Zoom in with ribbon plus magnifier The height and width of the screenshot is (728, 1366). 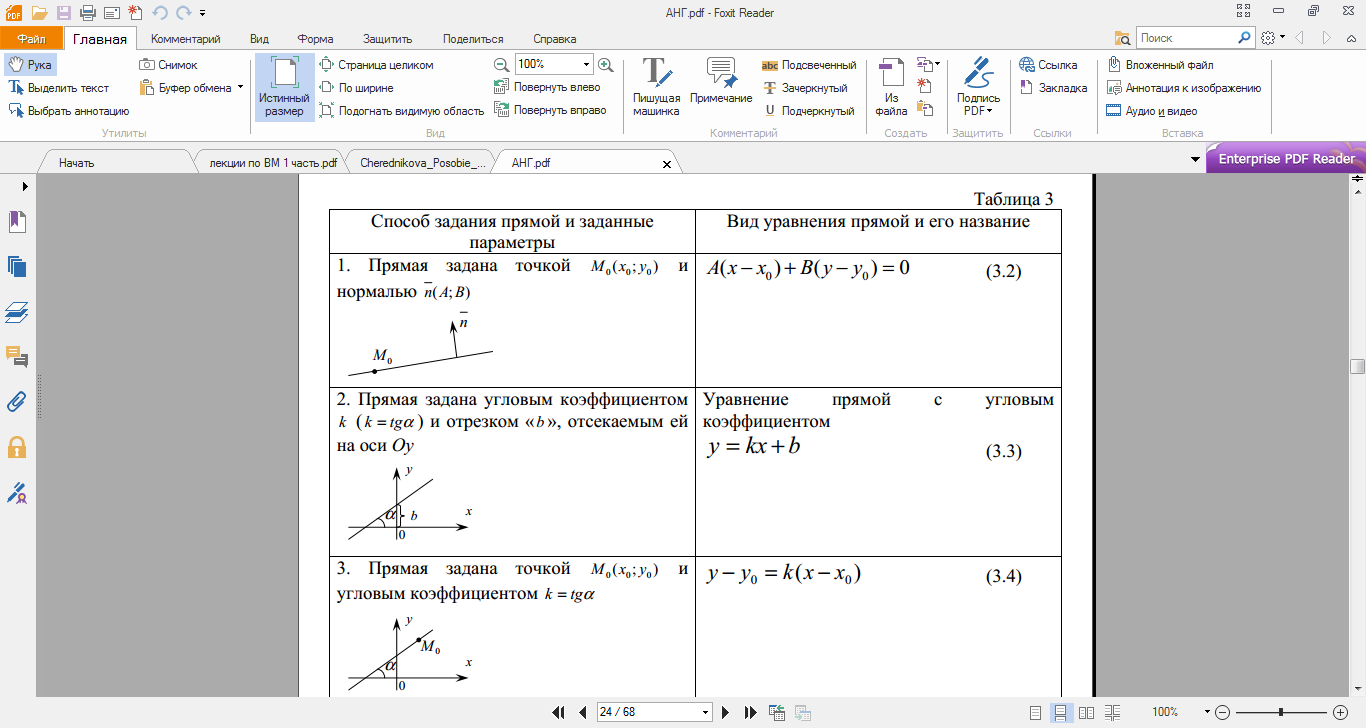pyautogui.click(x=605, y=64)
